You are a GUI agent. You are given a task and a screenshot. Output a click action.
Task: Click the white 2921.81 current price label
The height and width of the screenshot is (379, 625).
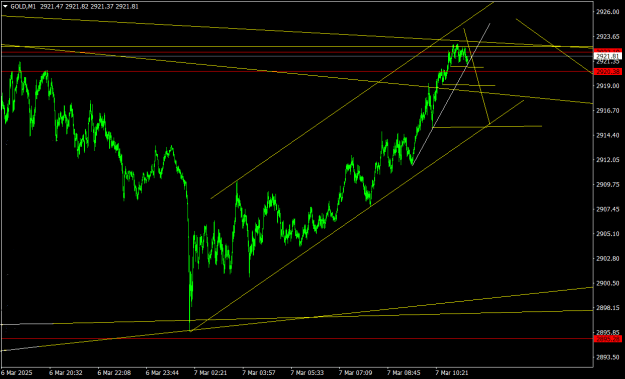tap(608, 57)
